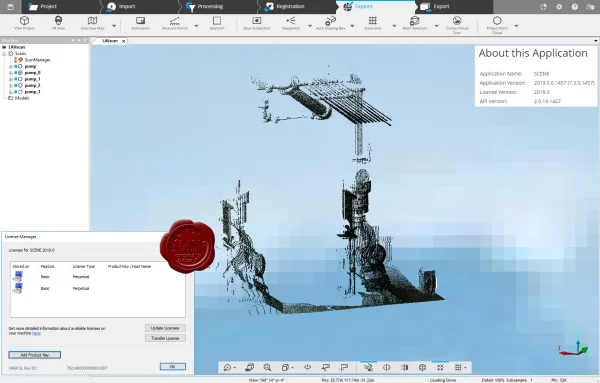Open the view-tab list arrow at far right of tab bar
Image resolution: width=600 pixels, height=383 pixels.
pos(596,41)
